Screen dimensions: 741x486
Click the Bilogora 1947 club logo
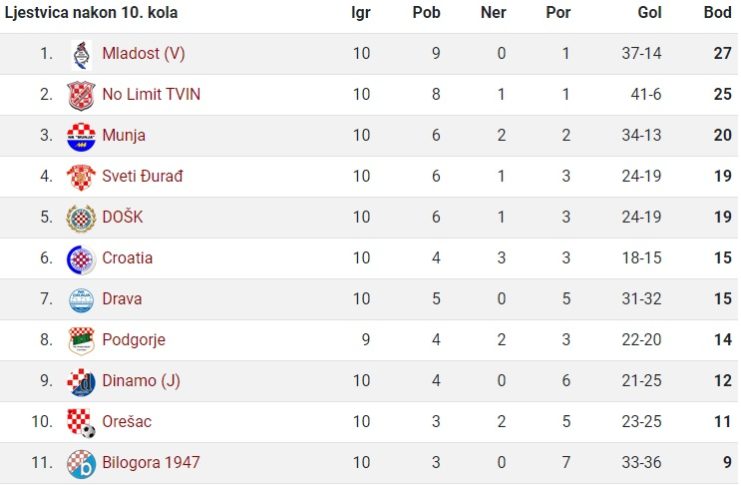click(81, 464)
